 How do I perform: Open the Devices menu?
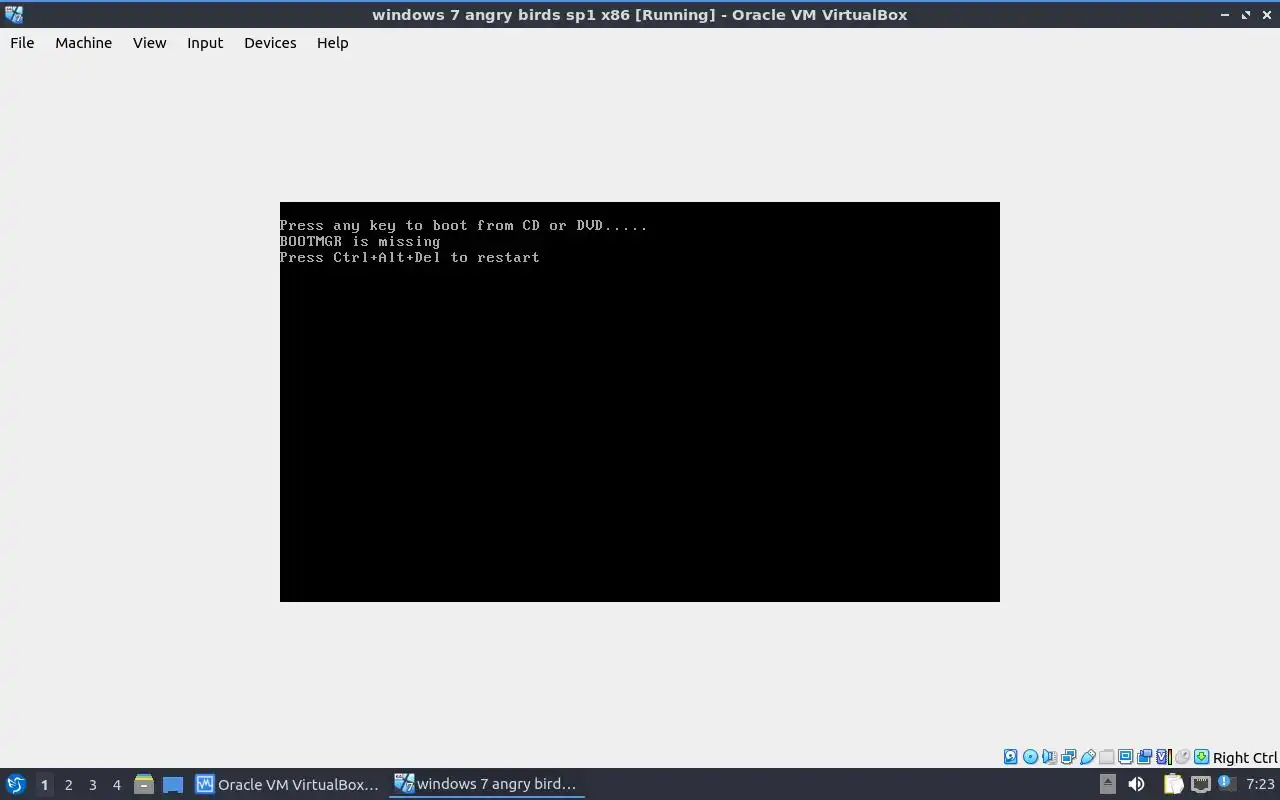pos(270,43)
